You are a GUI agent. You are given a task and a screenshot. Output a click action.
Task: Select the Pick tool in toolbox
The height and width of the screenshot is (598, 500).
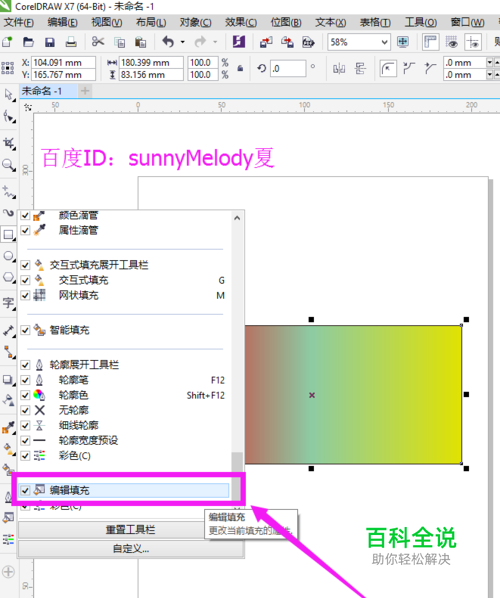pos(9,95)
